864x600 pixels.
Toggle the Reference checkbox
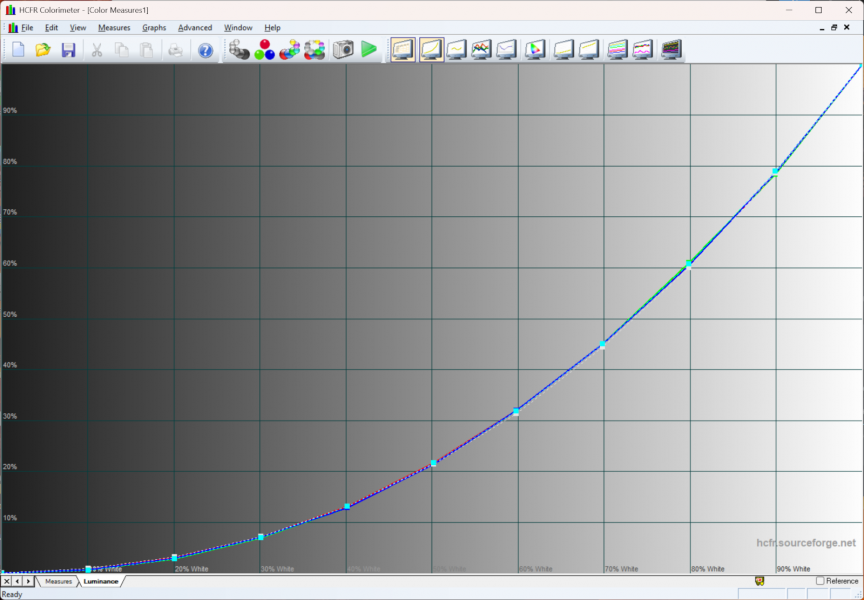(x=820, y=581)
